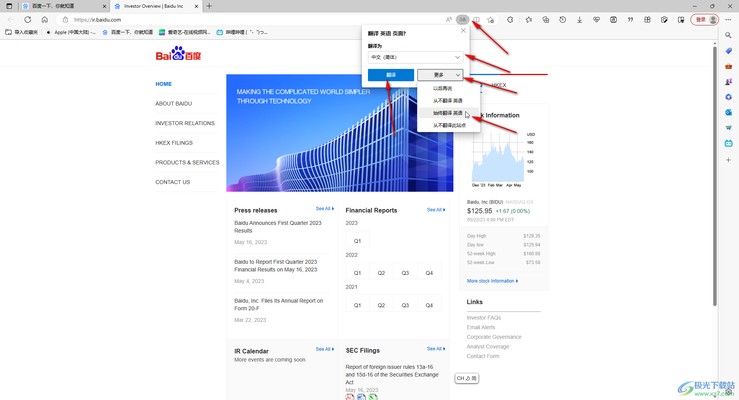Viewport: 739px width, 400px height.
Task: Click the browser refresh button
Action: point(28,19)
